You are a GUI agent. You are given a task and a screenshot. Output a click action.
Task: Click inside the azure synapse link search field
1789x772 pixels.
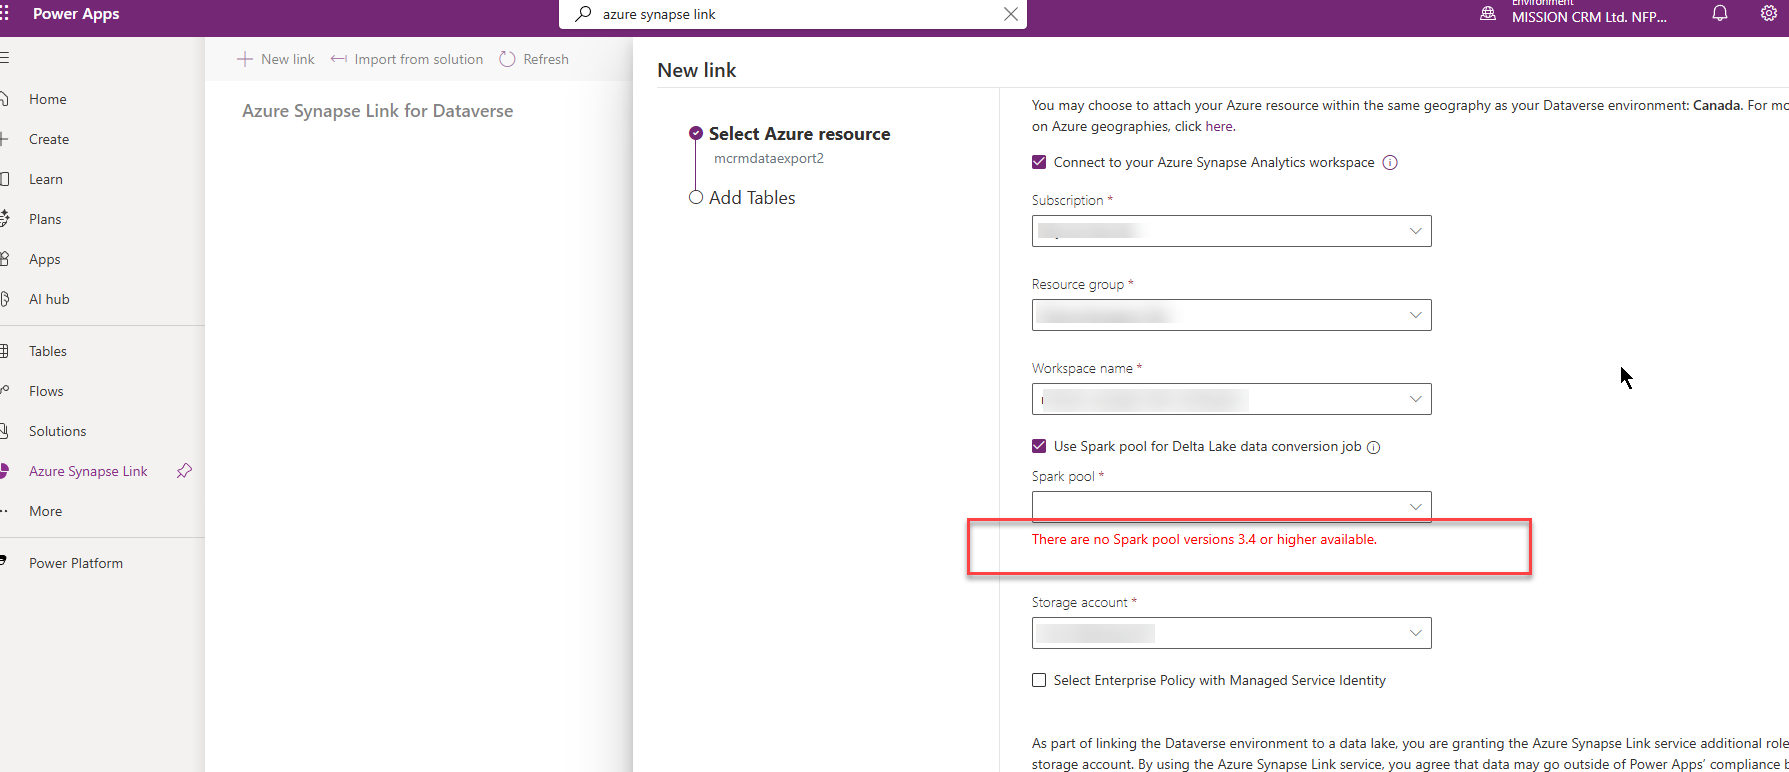point(795,14)
